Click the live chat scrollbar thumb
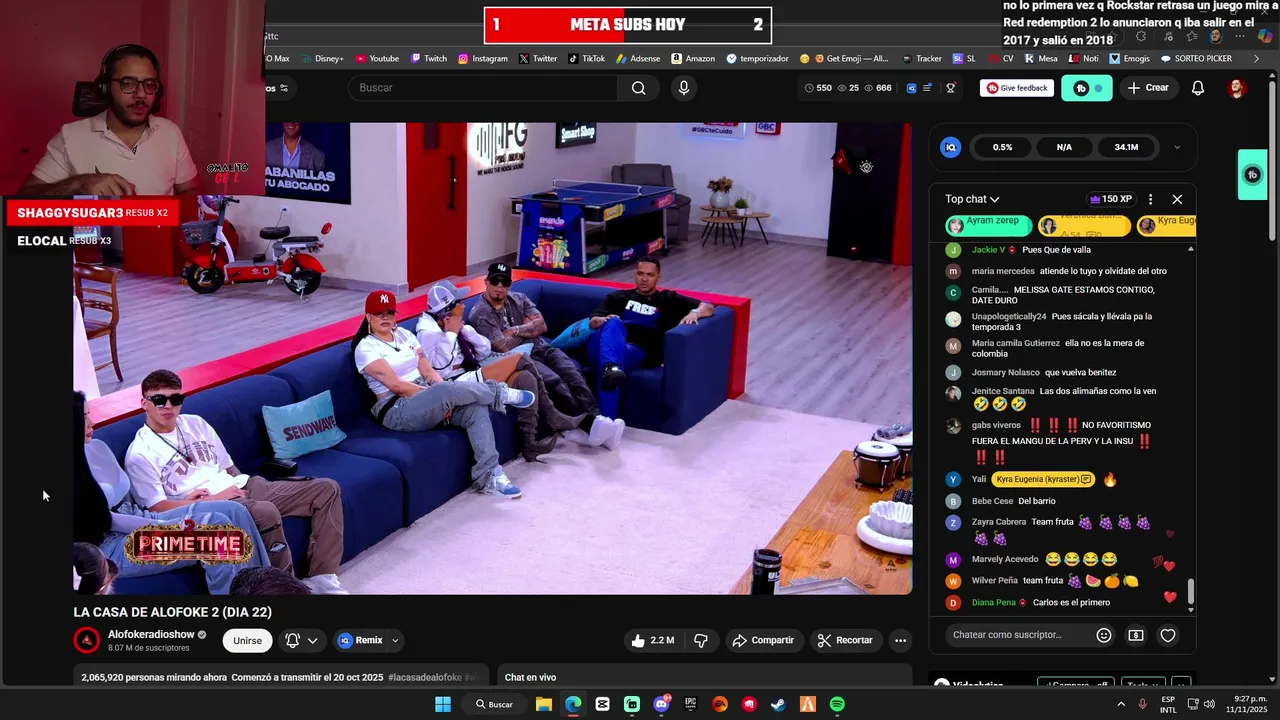The height and width of the screenshot is (720, 1280). tap(1190, 592)
